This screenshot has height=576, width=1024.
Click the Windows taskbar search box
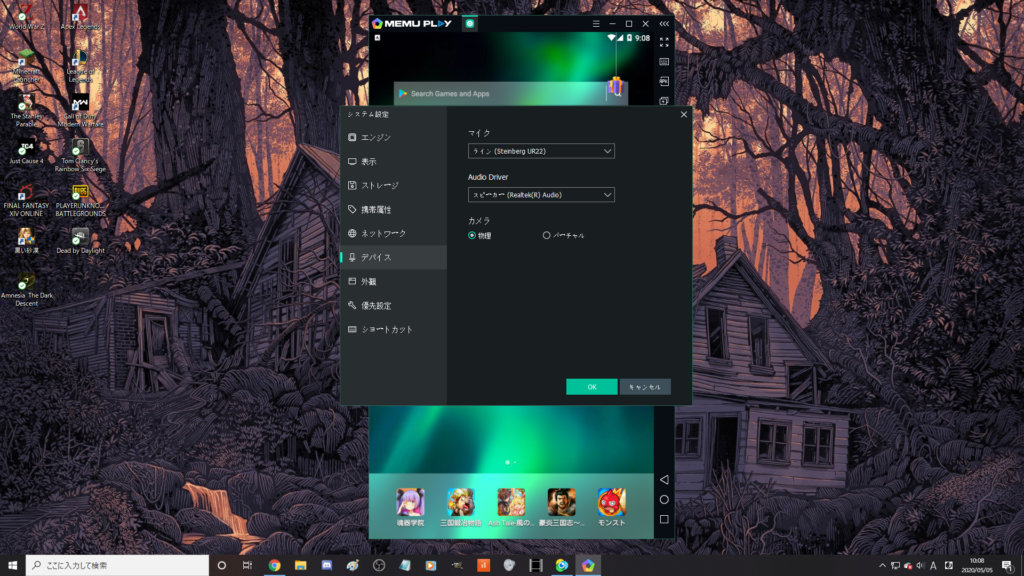click(x=118, y=566)
